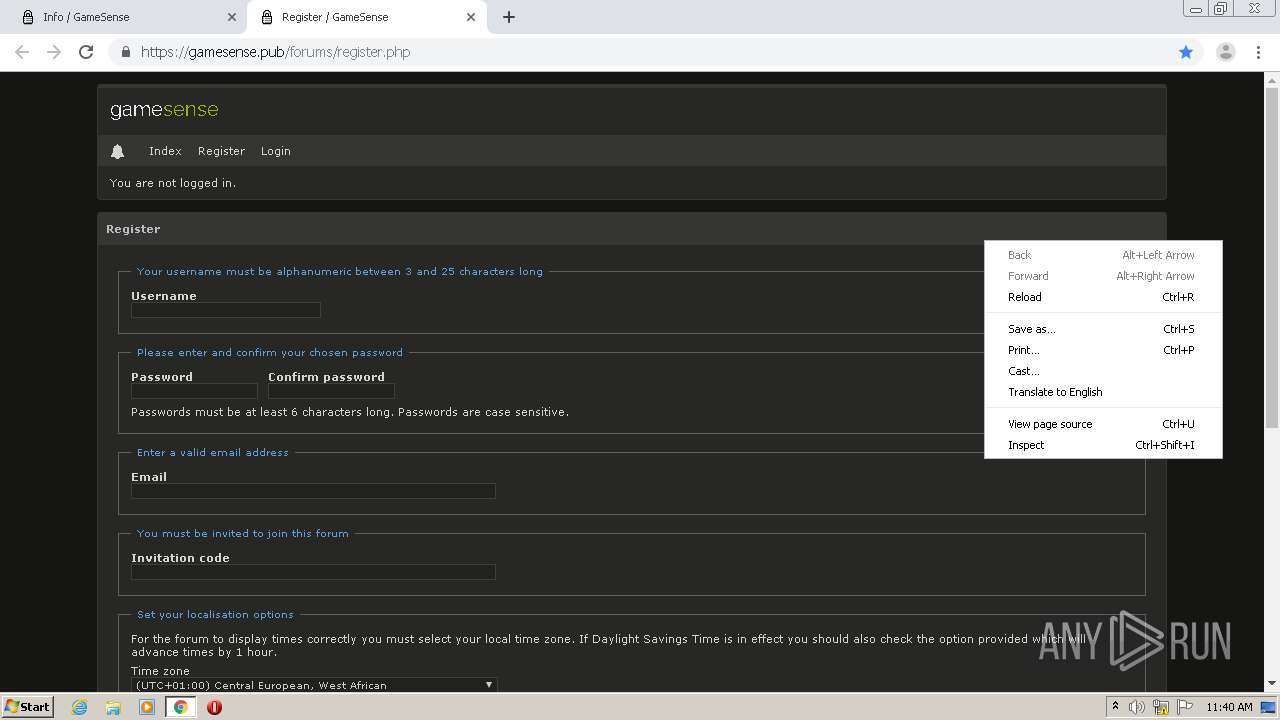Click the Password input field
1280x720 pixels.
pyautogui.click(x=194, y=391)
